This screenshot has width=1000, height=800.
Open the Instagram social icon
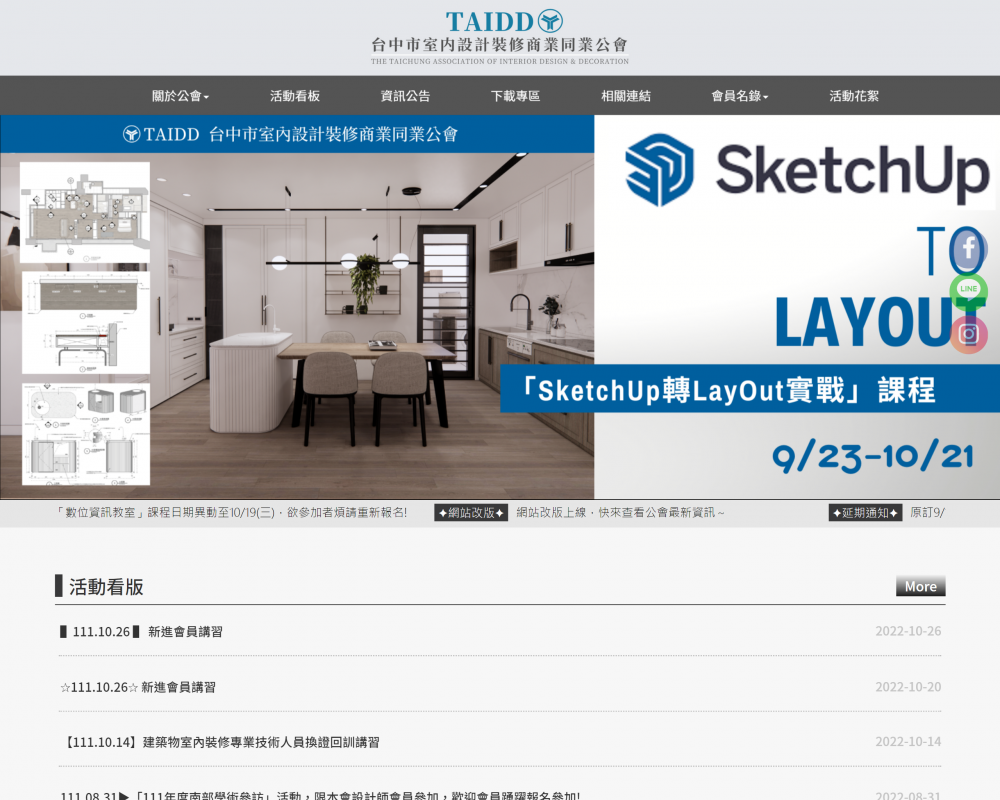(x=968, y=334)
